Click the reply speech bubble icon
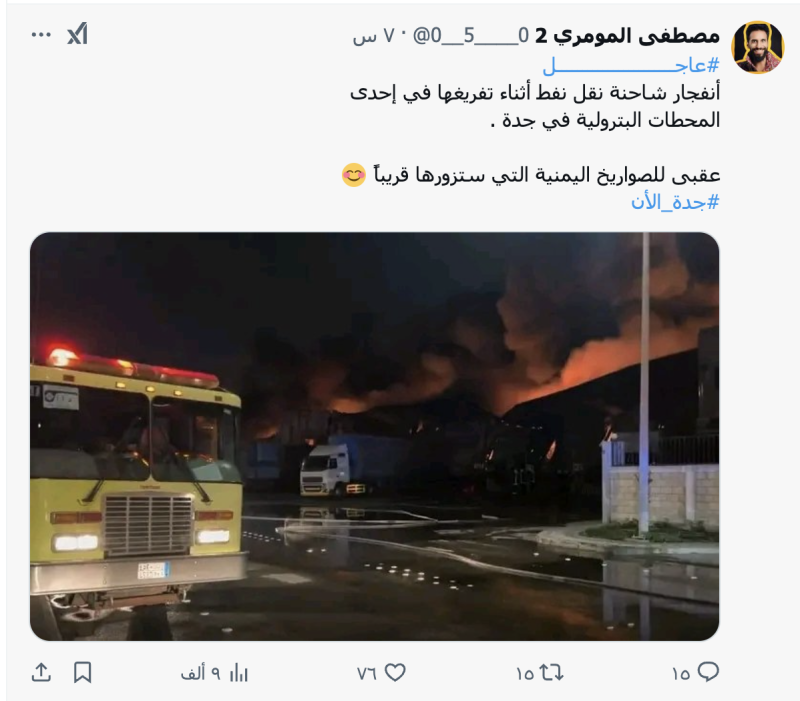 click(x=708, y=672)
